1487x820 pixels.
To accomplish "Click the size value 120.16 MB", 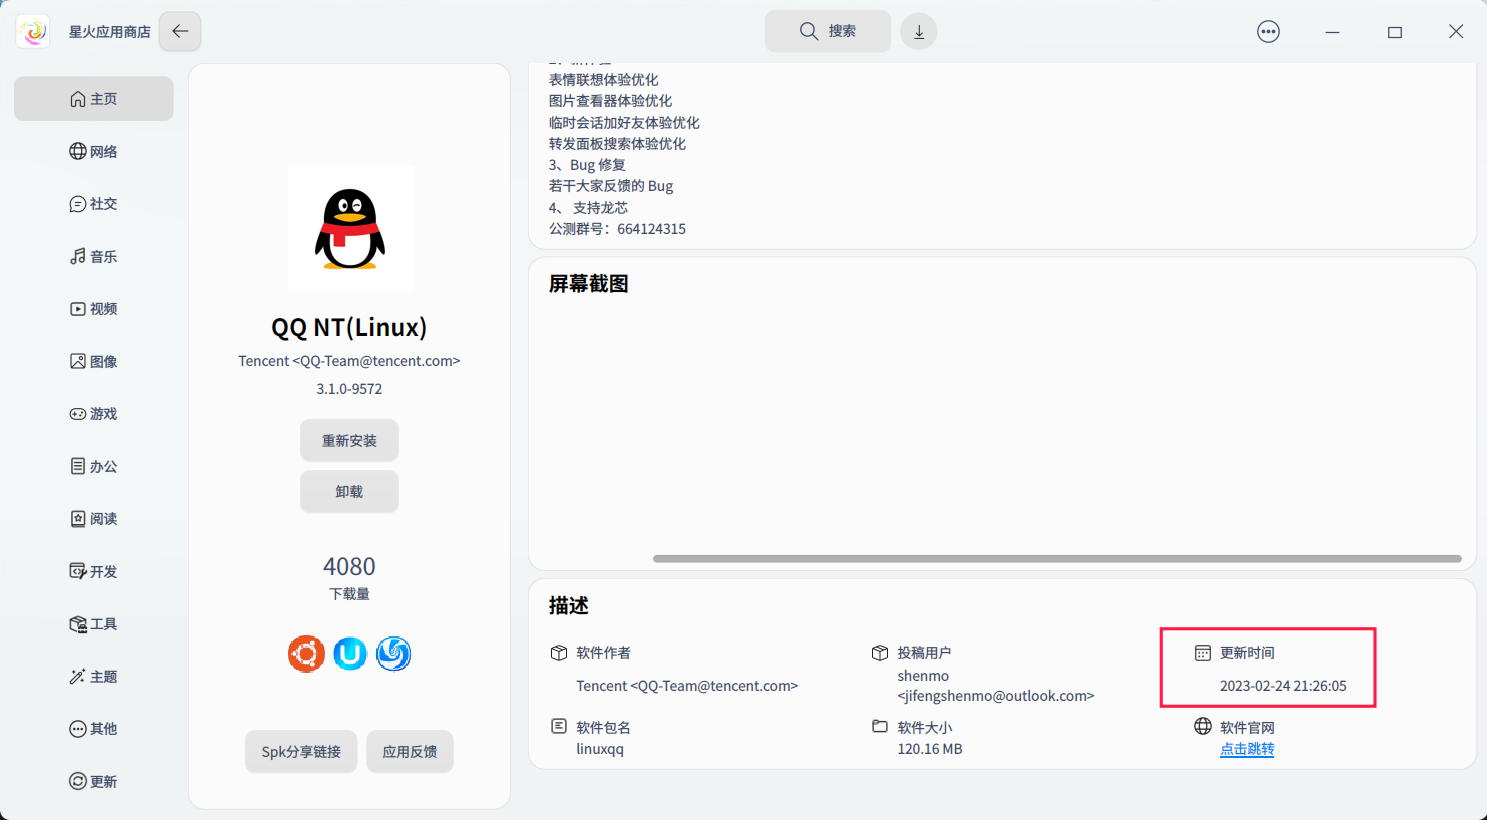I will click(x=930, y=749).
